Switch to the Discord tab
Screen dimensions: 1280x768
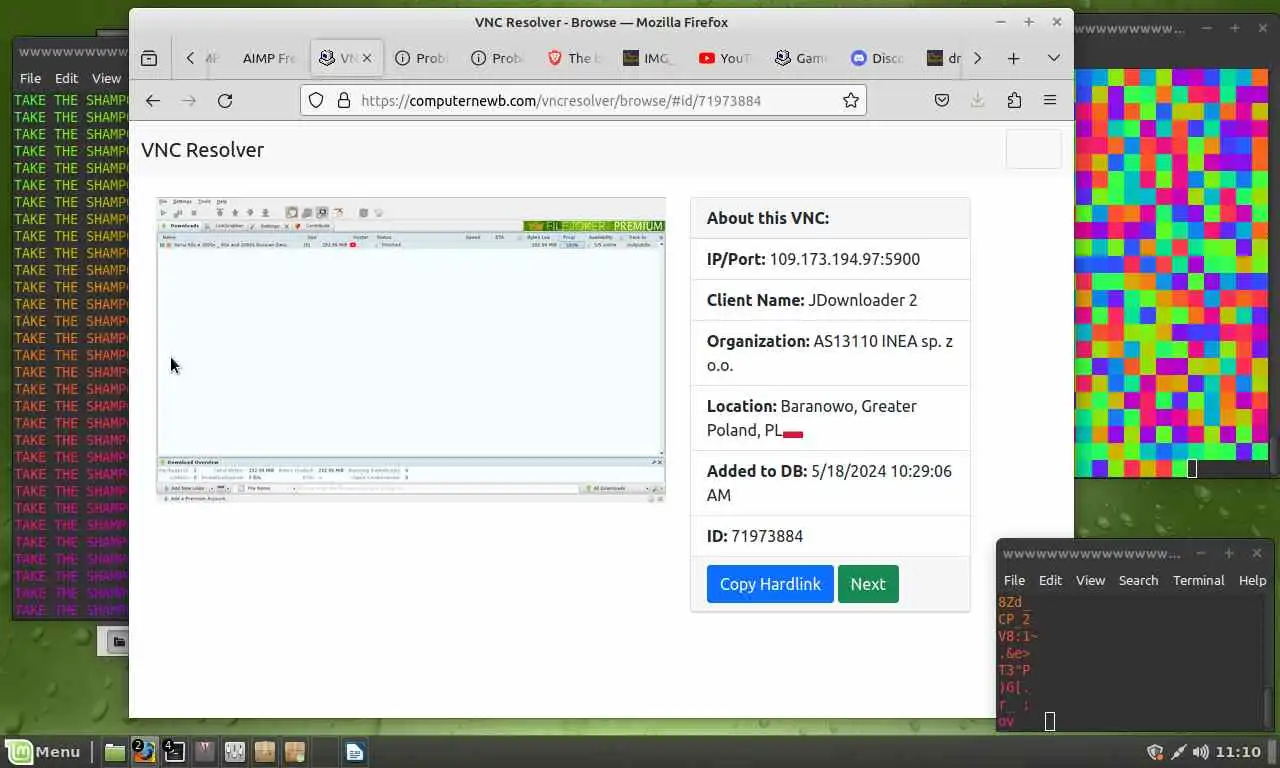[x=878, y=58]
